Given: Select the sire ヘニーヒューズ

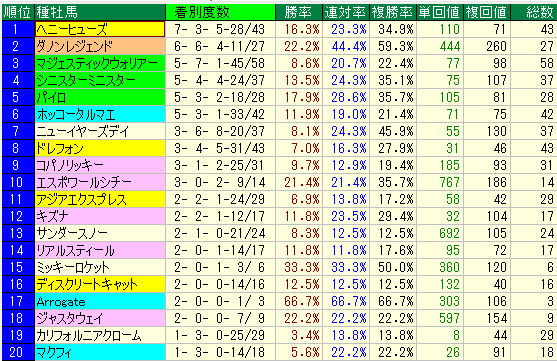Looking at the screenshot, I should coord(100,29).
